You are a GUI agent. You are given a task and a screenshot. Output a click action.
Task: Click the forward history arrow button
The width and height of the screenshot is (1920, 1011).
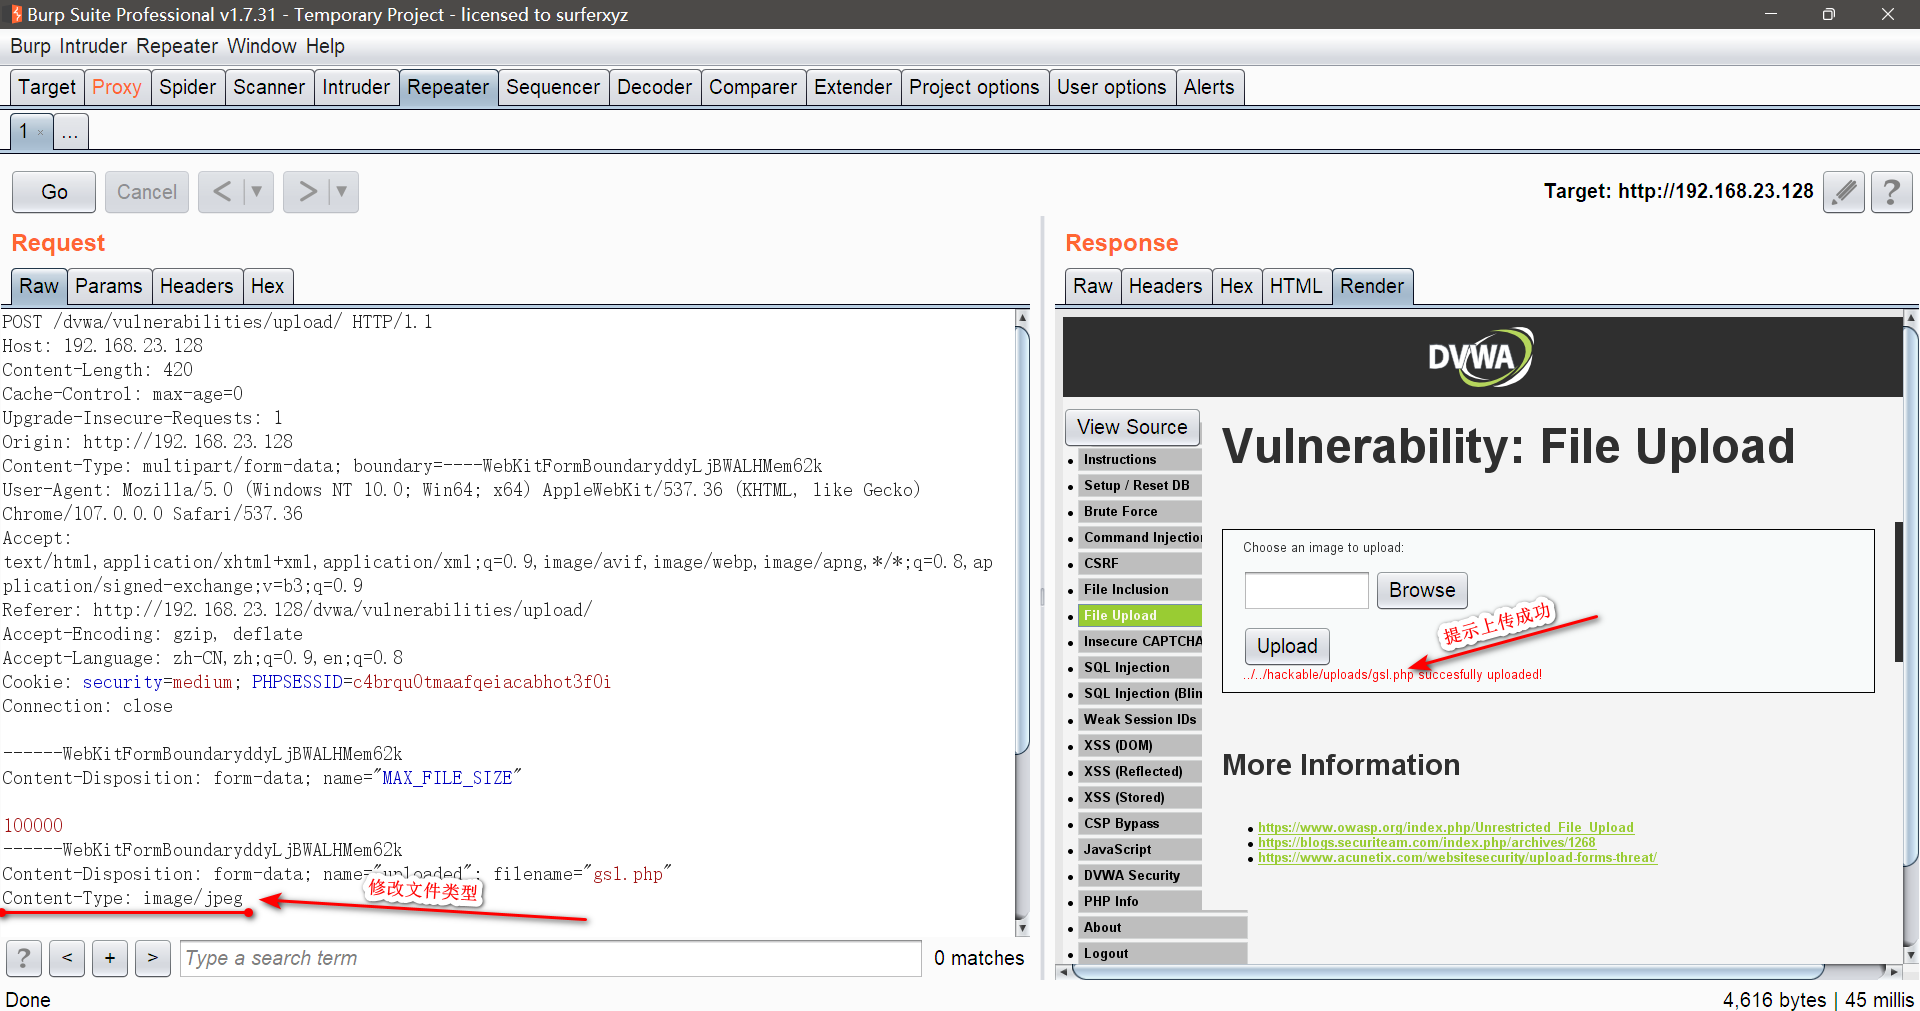[x=307, y=191]
